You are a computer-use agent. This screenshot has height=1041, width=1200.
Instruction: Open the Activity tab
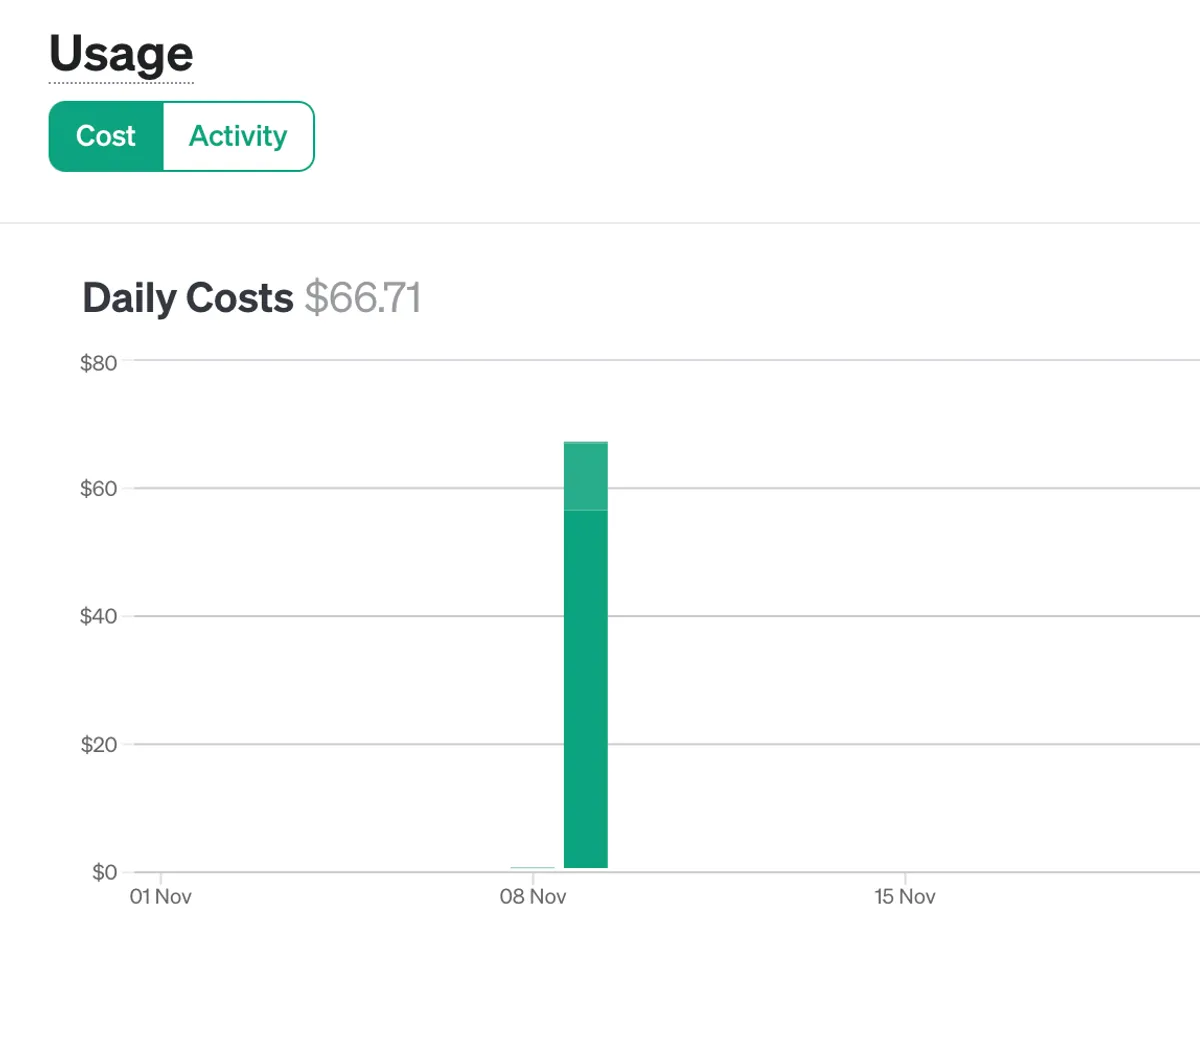click(238, 136)
